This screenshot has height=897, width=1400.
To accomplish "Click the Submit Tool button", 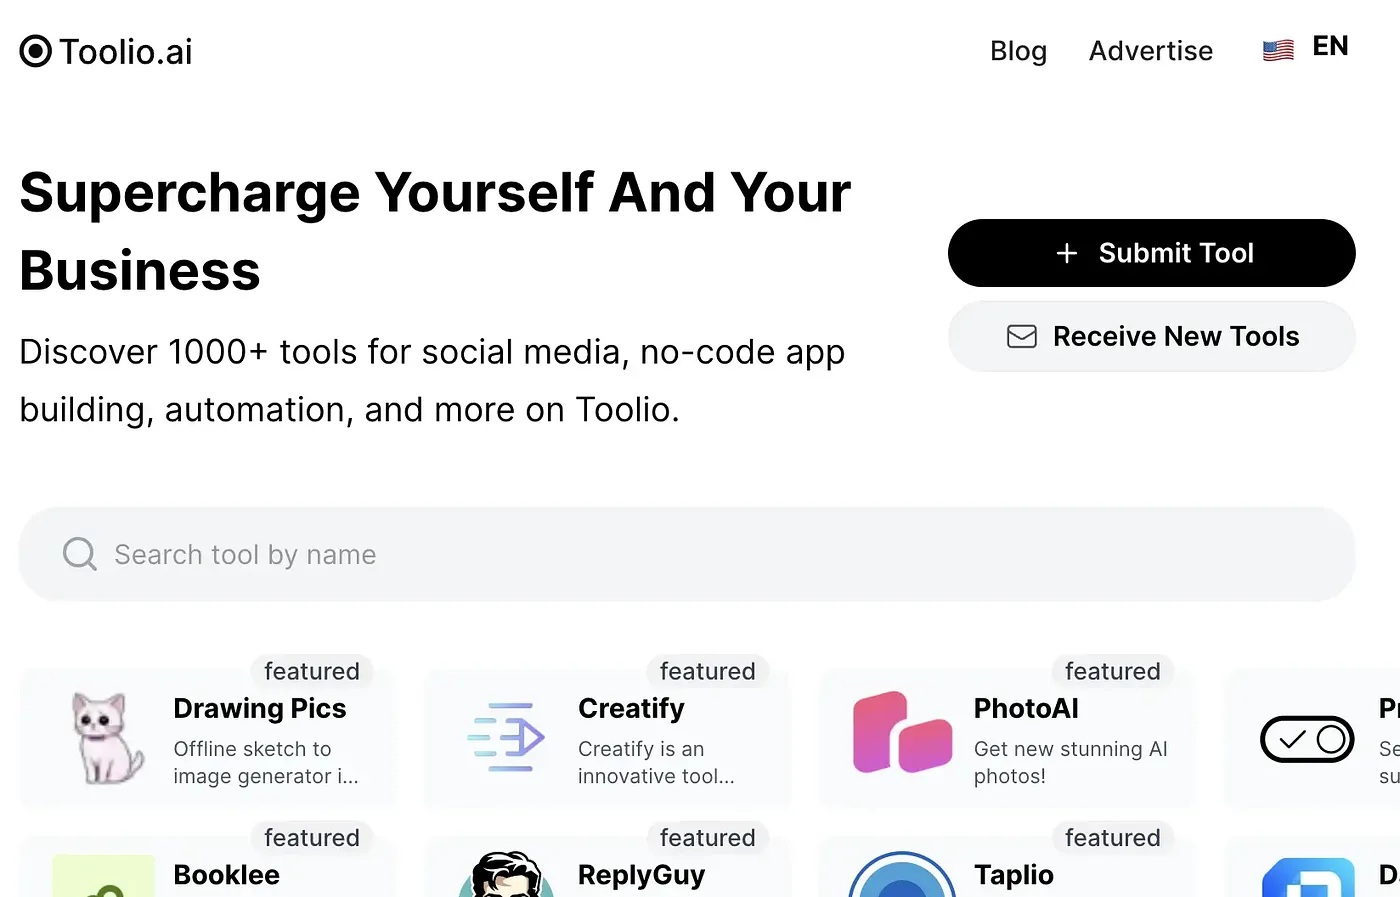I will coord(1151,253).
